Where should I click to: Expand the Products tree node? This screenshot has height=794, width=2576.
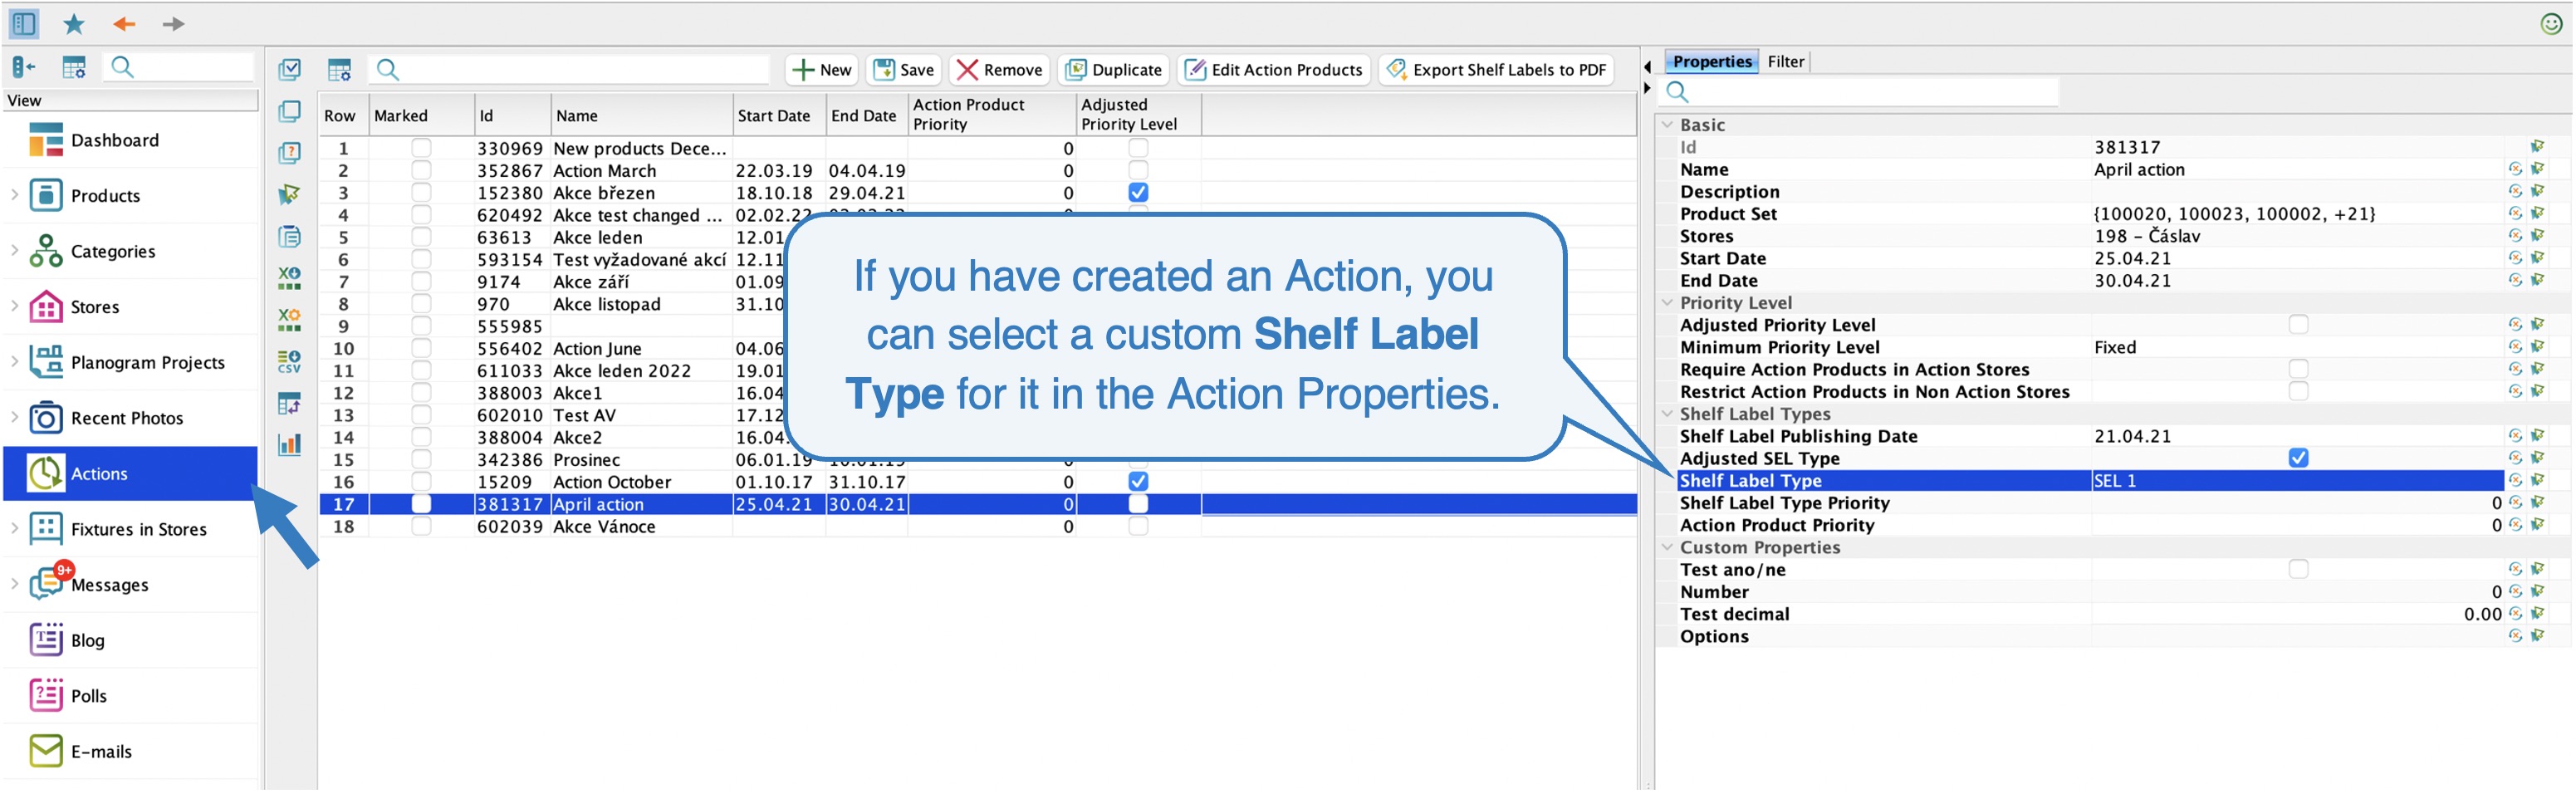(14, 194)
